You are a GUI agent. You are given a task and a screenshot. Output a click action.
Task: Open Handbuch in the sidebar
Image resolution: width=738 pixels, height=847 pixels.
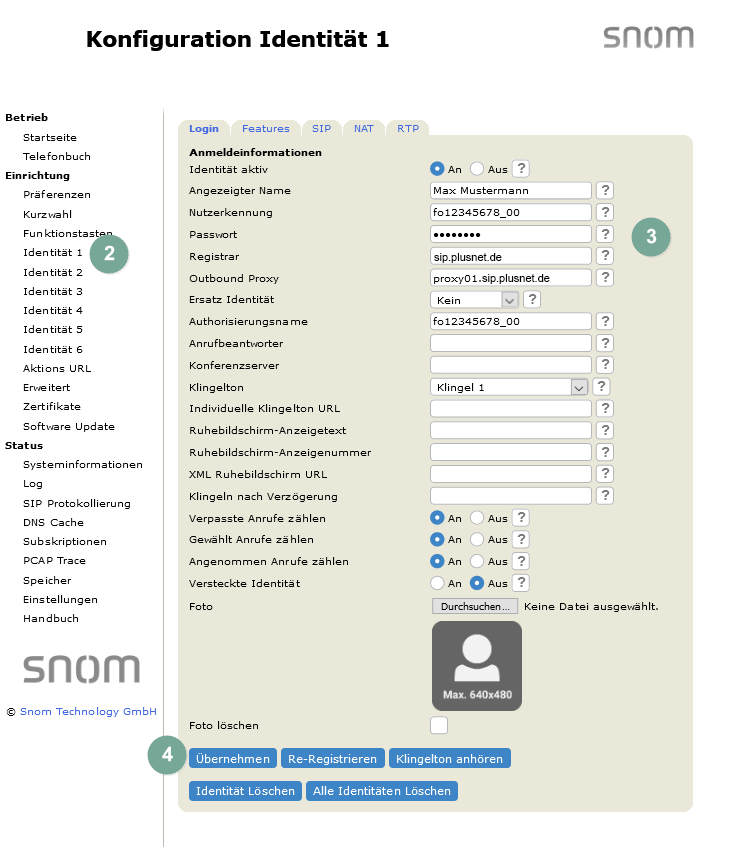[x=51, y=619]
